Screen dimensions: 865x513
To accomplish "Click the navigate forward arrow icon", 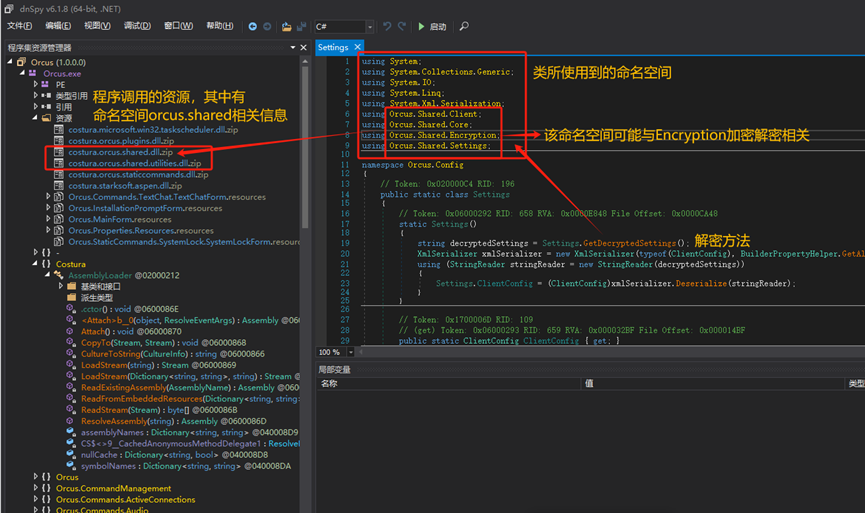I will pos(267,26).
